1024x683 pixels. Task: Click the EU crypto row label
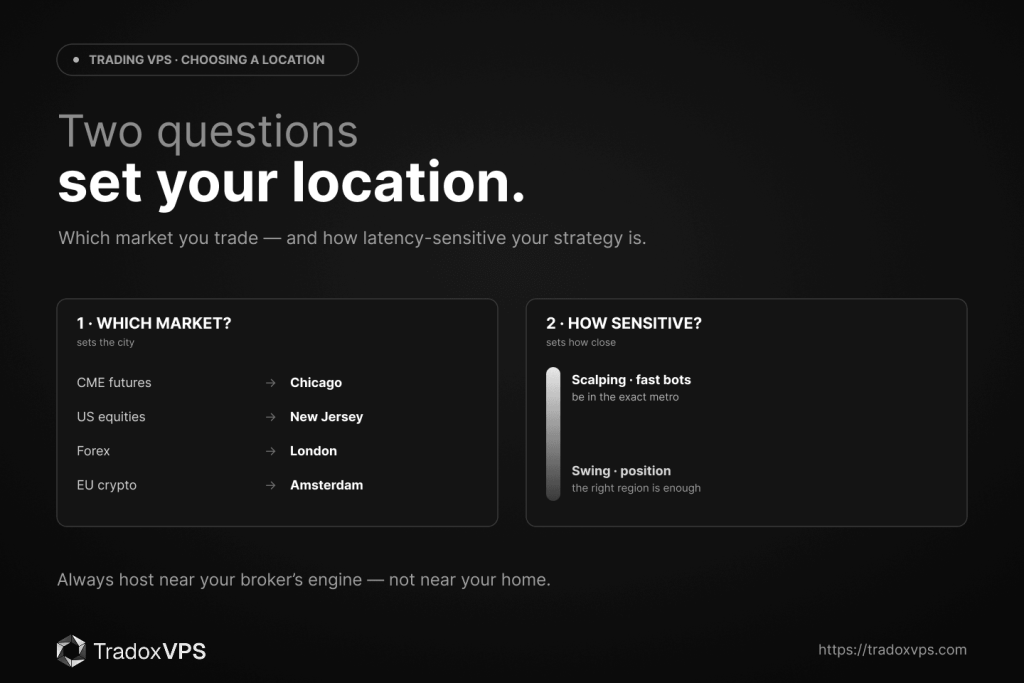pos(106,485)
